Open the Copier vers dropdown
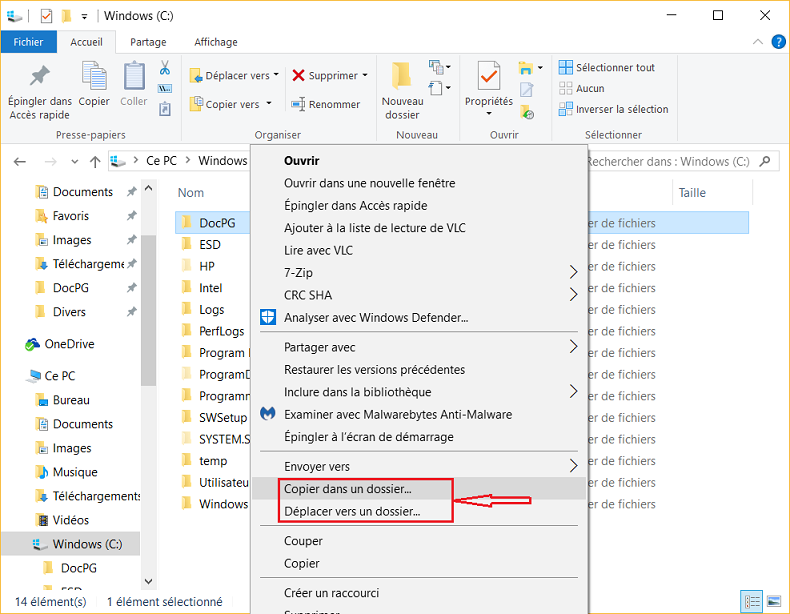 coord(231,104)
